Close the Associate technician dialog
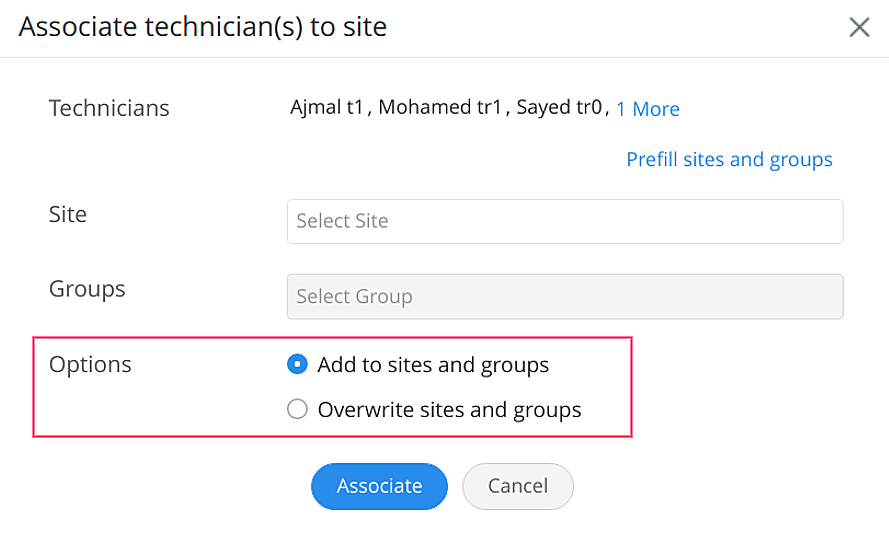This screenshot has width=889, height=535. 859,27
